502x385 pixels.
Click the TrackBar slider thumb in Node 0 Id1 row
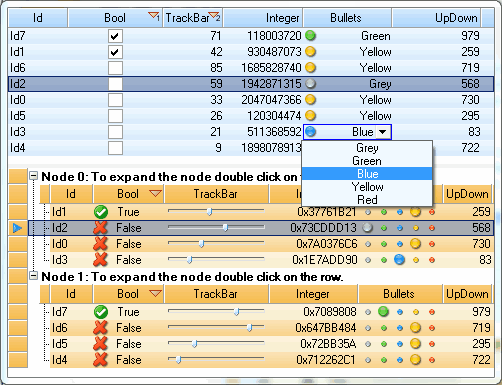point(209,212)
